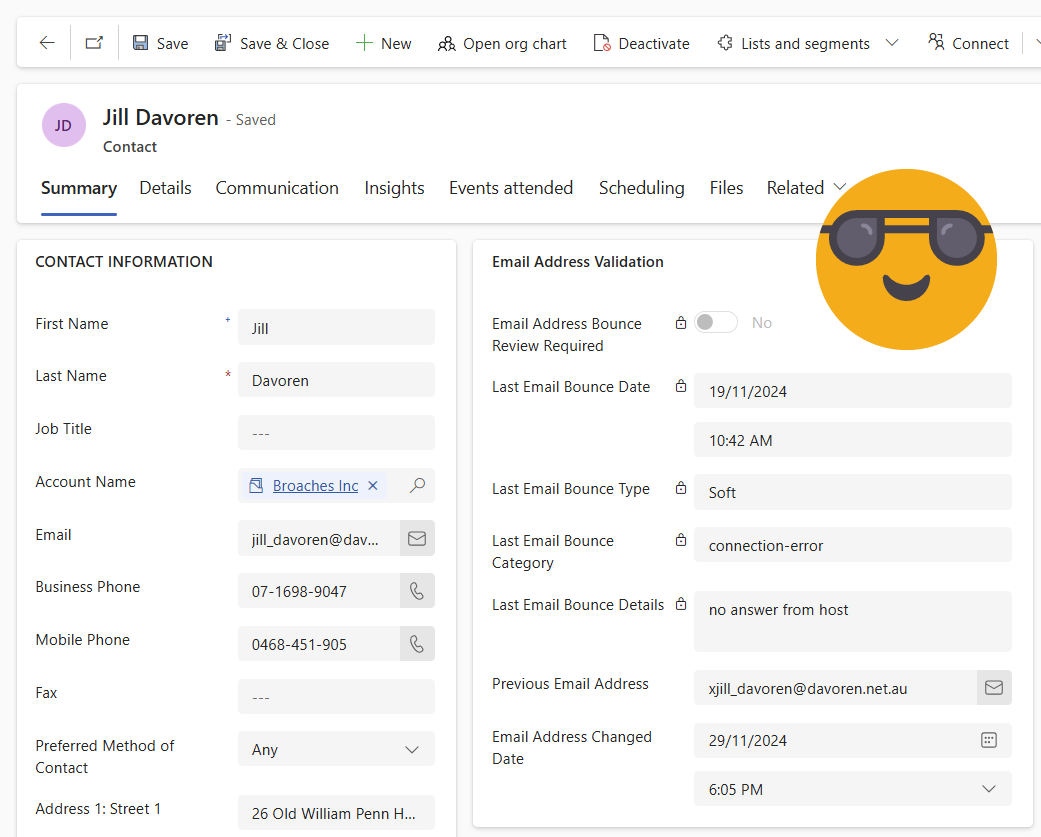This screenshot has width=1041, height=837.
Task: Create a New record
Action: (383, 43)
